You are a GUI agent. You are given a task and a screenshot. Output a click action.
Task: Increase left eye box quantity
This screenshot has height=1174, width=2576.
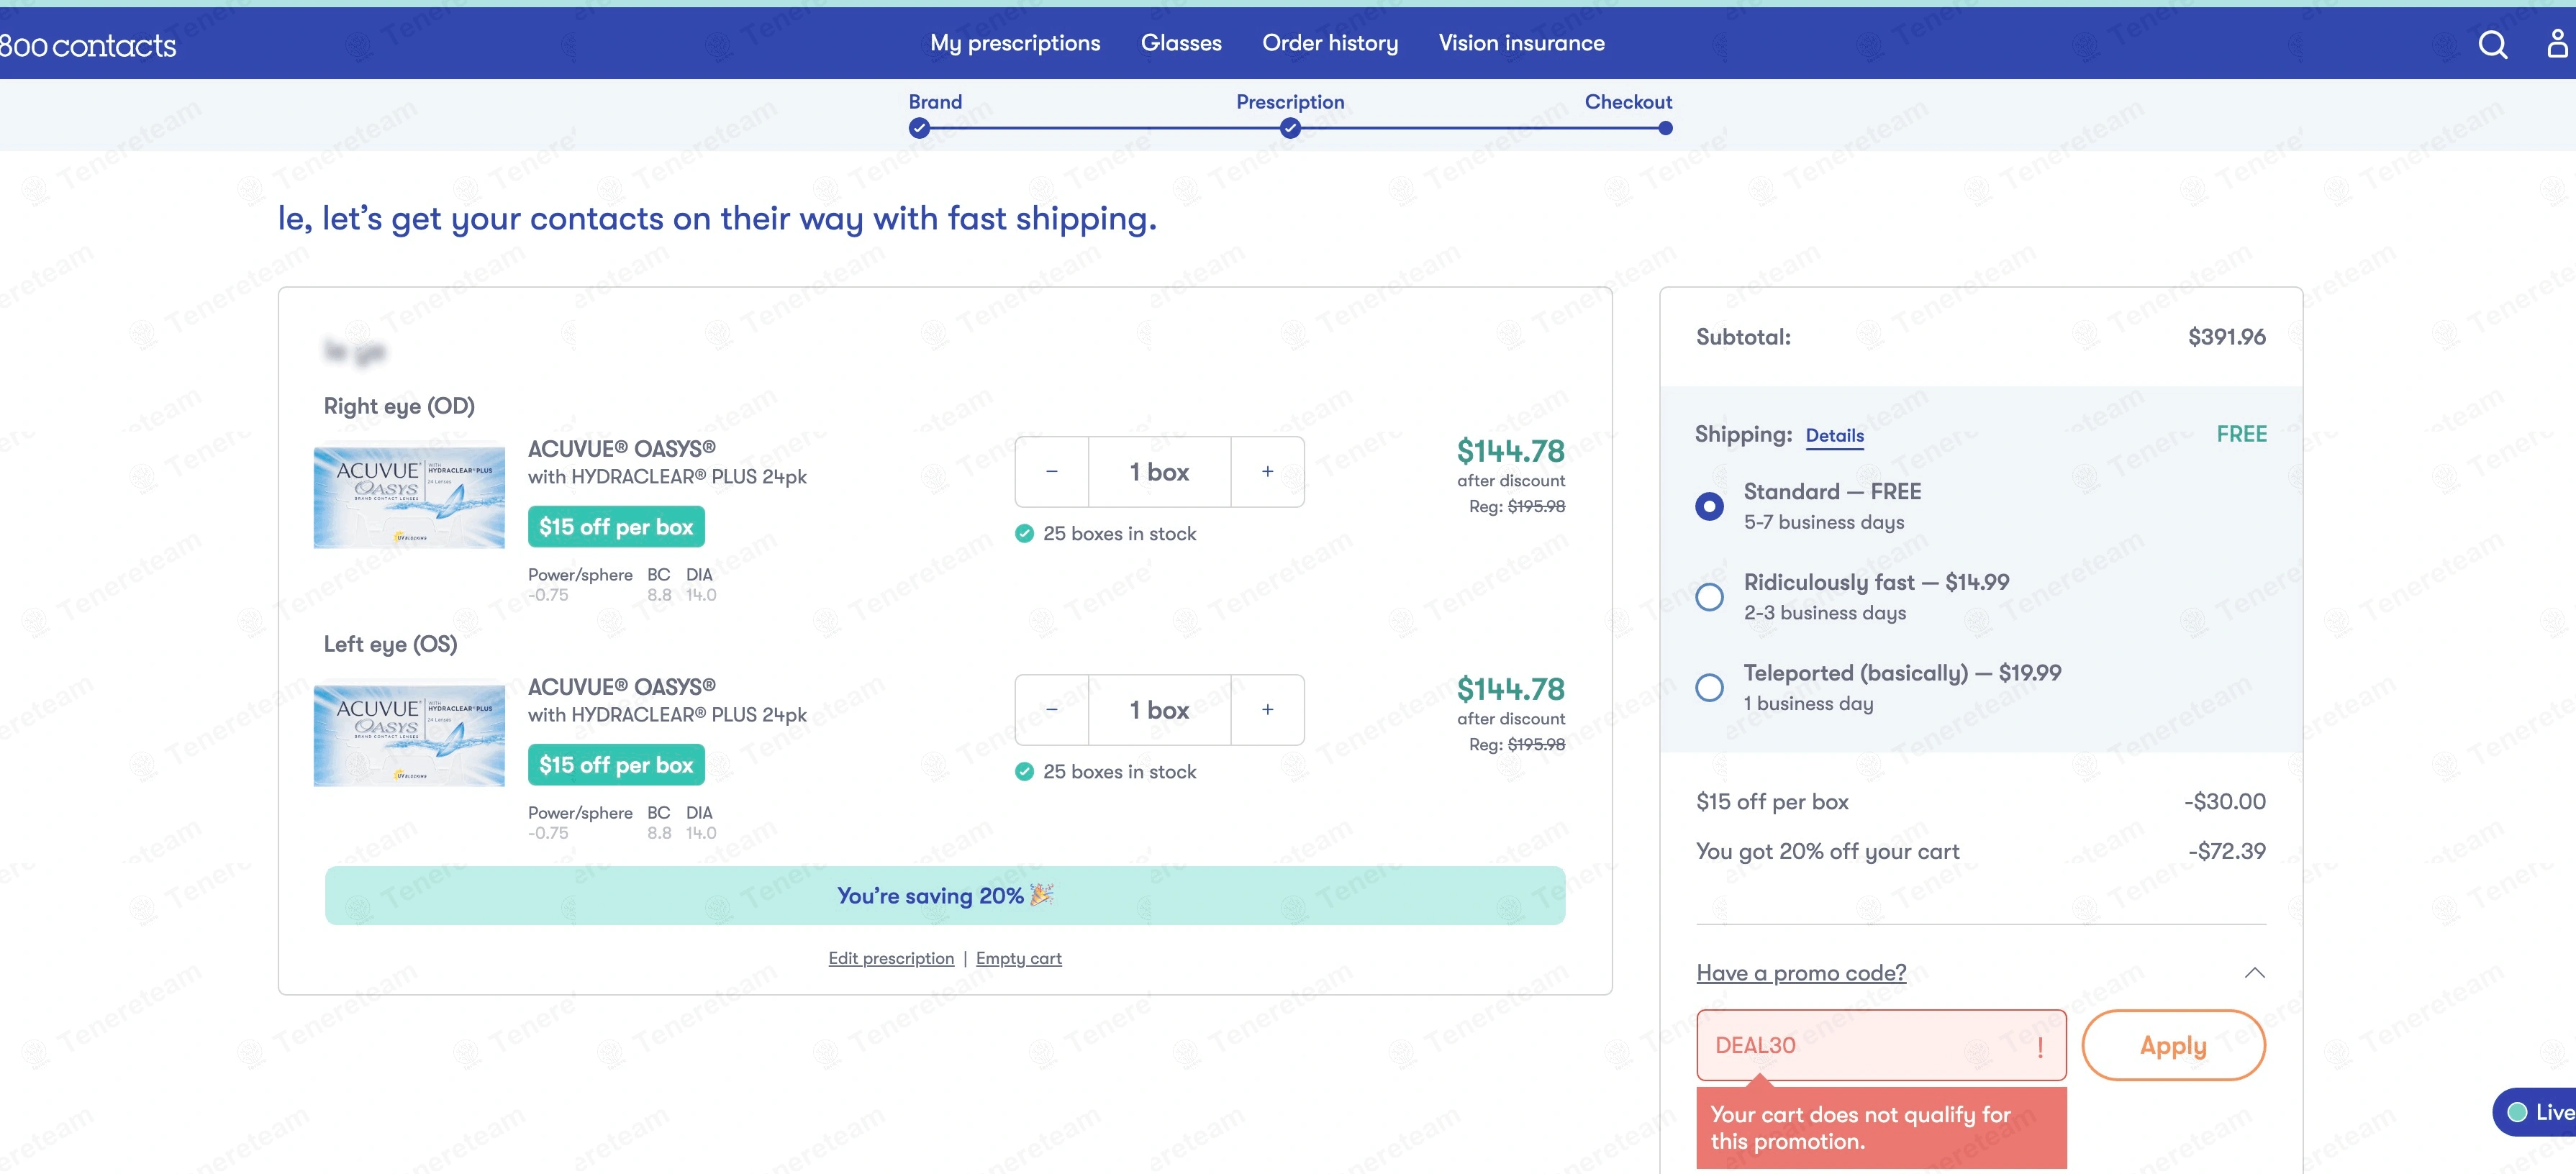[x=1267, y=709]
